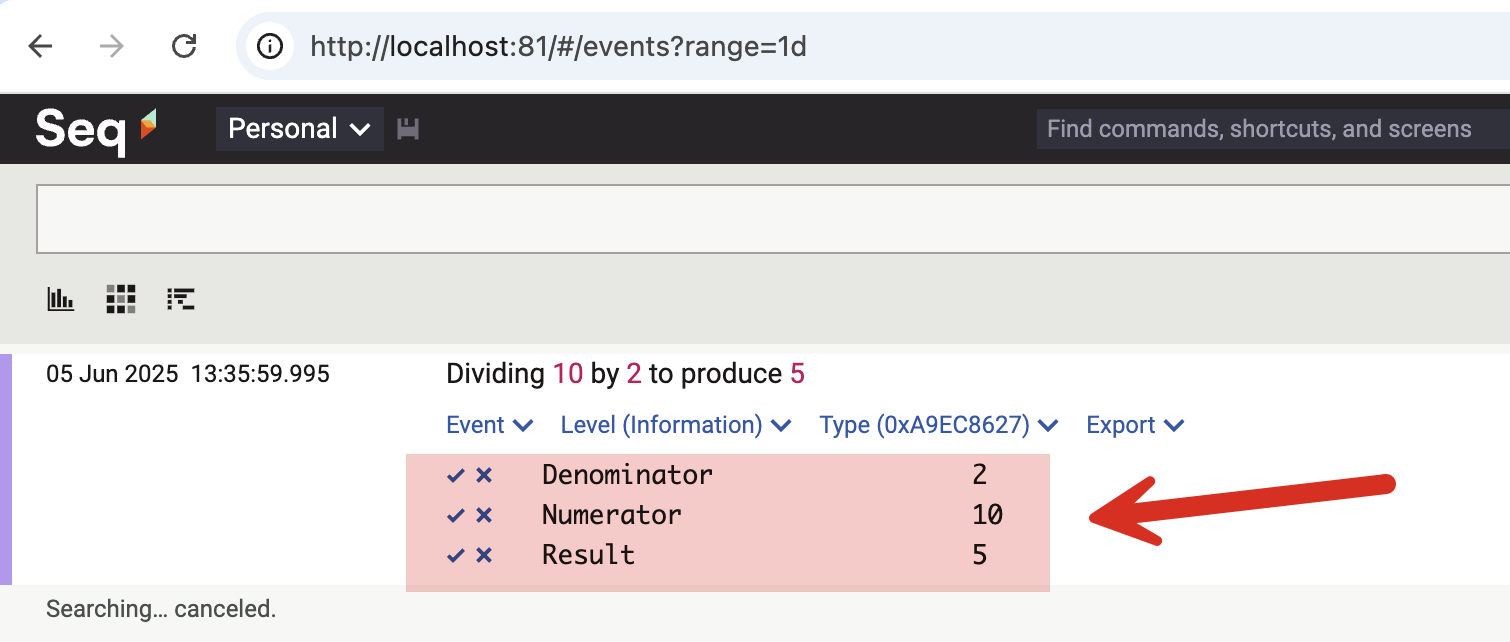Click the site information icon
Screen dimensions: 1510x642
pos(270,46)
